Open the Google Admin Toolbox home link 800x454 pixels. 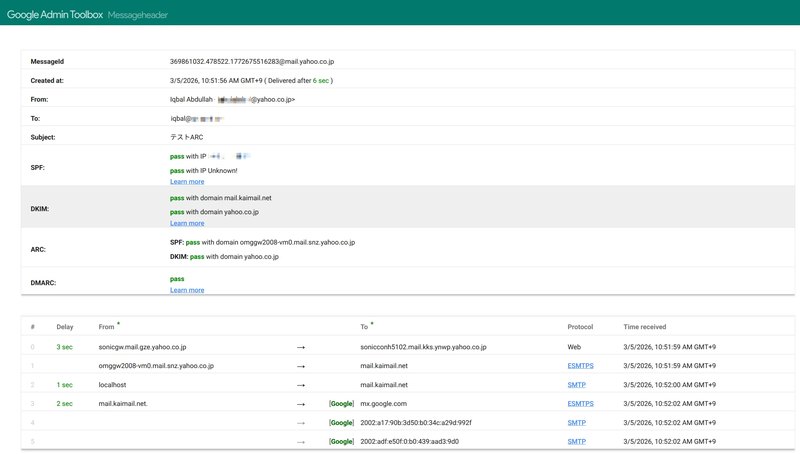point(55,15)
